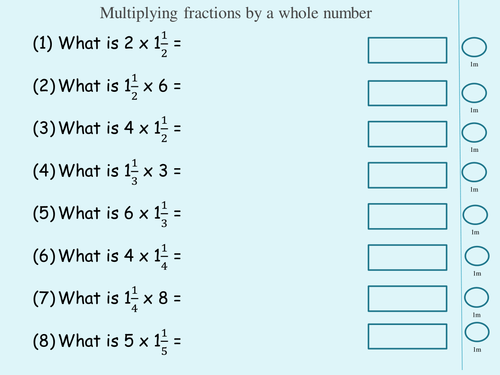500x375 pixels.
Task: Click the mark circle beside question 7
Action: tap(476, 297)
